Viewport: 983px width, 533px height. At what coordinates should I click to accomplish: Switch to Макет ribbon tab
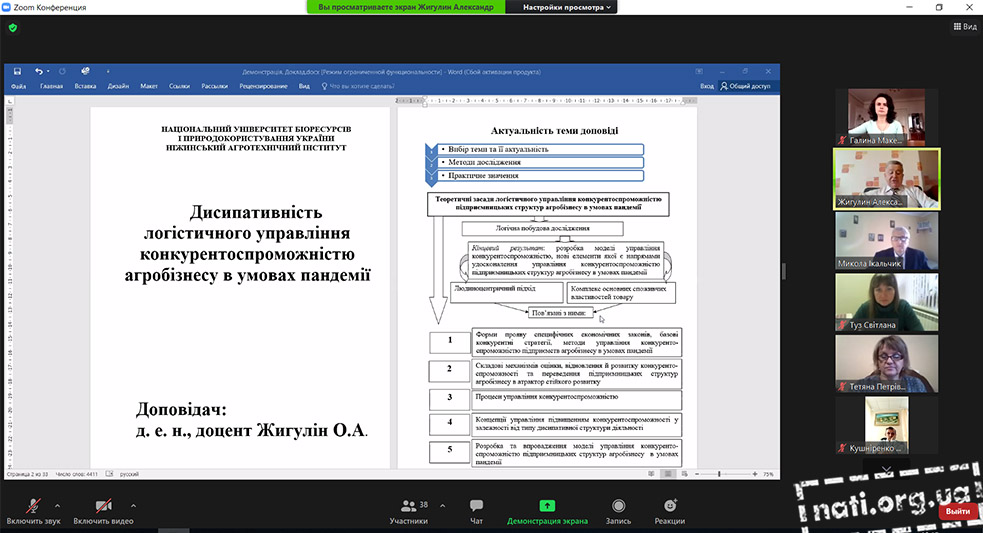[x=149, y=86]
